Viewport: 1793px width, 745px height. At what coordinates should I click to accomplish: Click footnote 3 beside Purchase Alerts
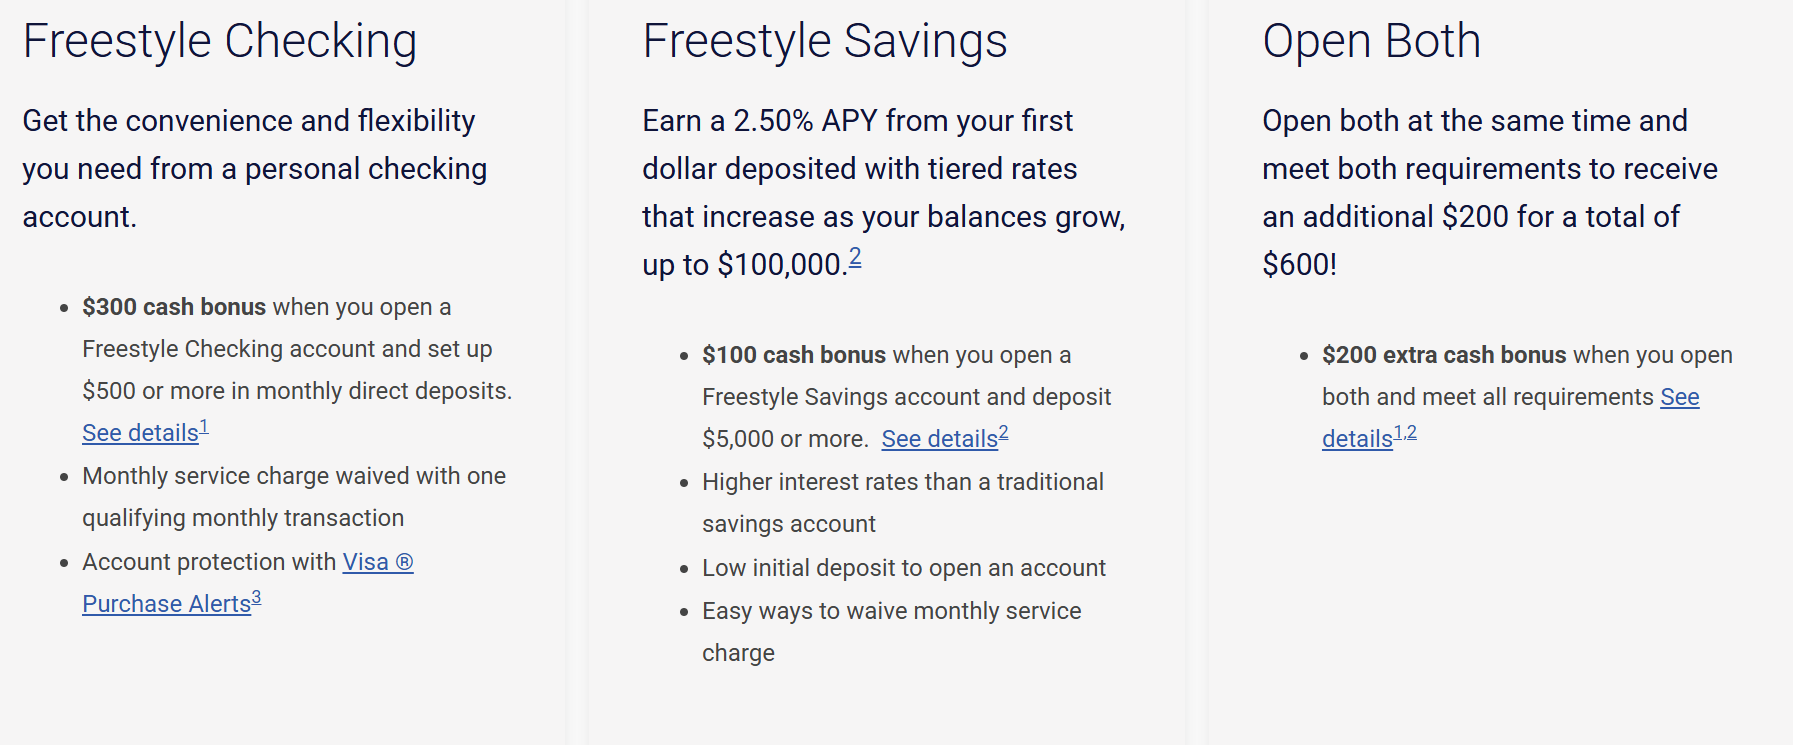point(256,598)
